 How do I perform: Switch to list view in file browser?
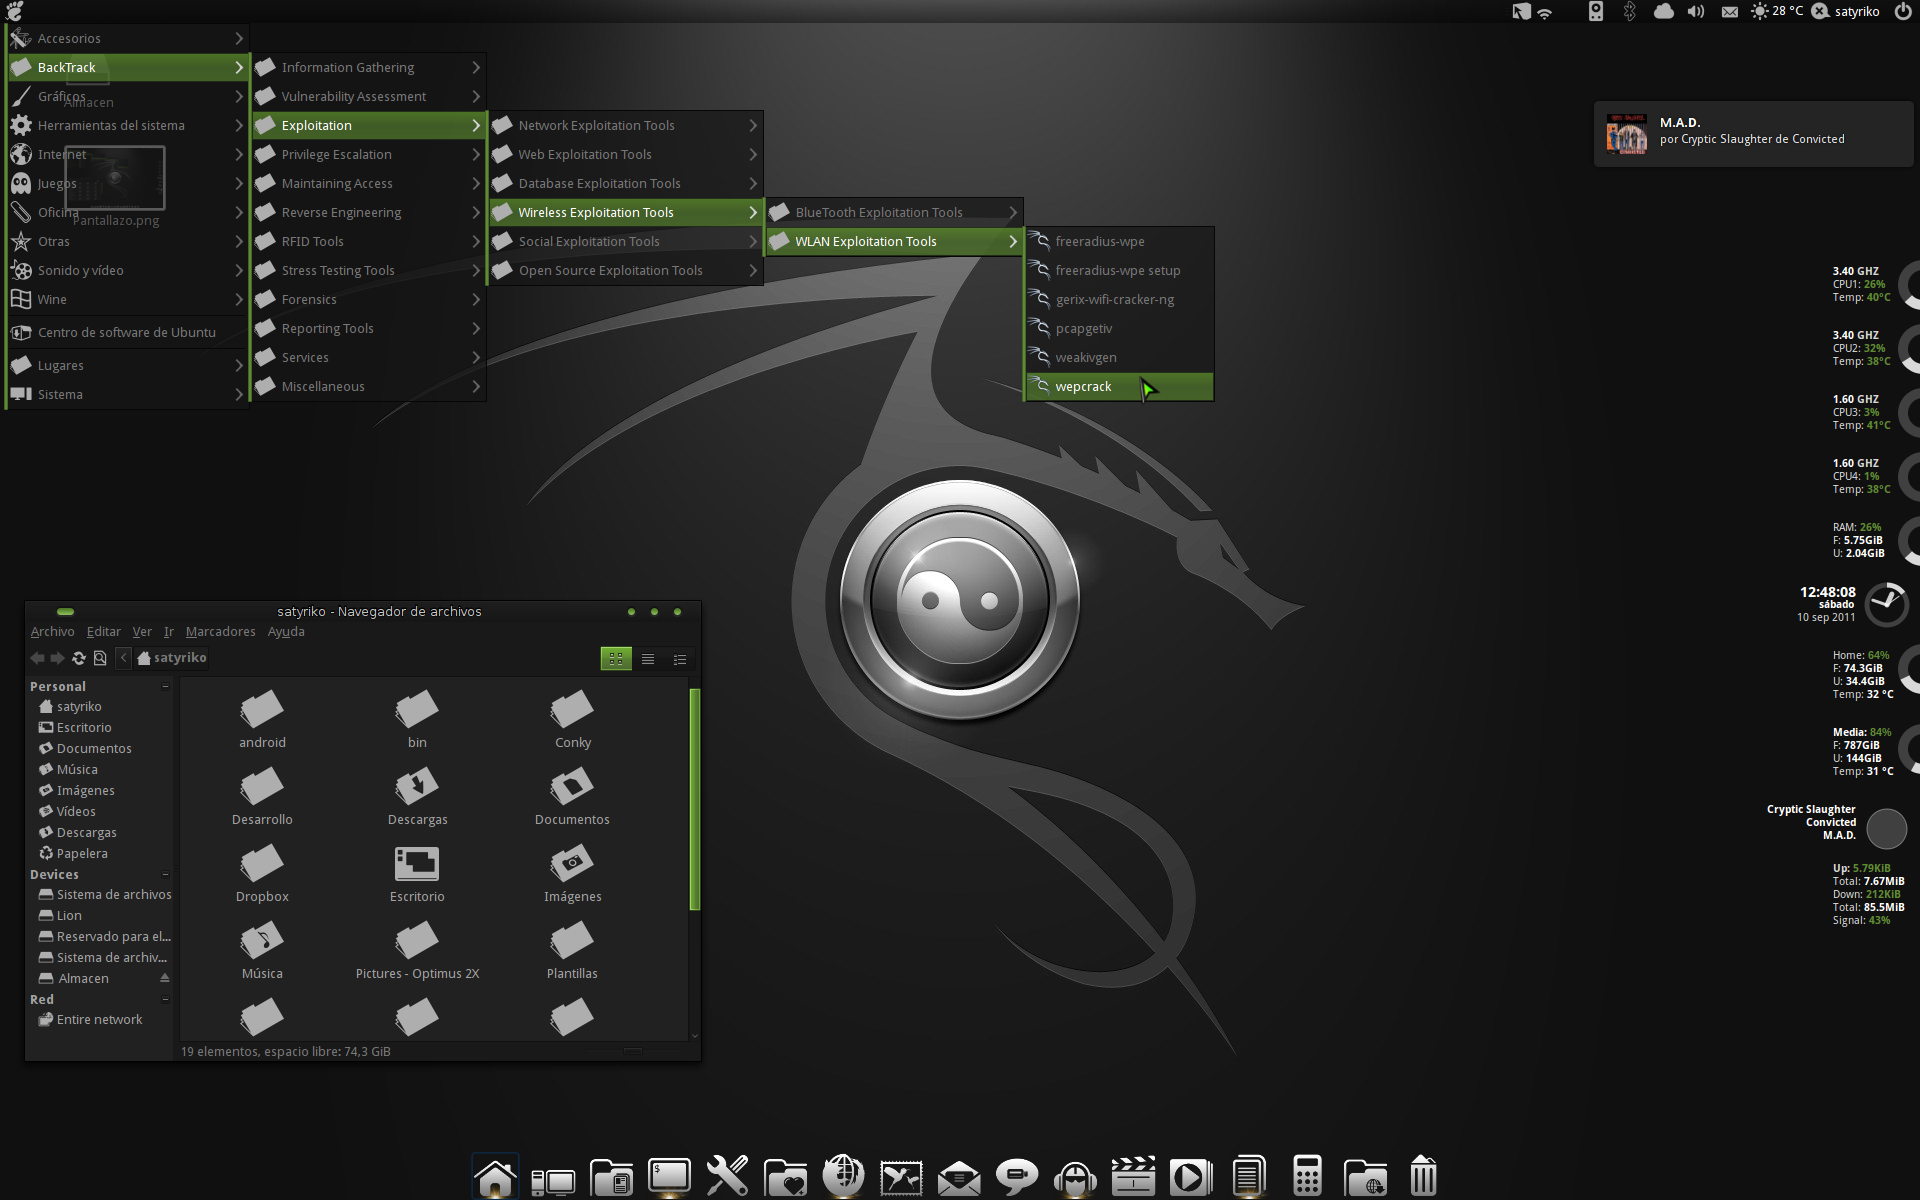click(648, 659)
